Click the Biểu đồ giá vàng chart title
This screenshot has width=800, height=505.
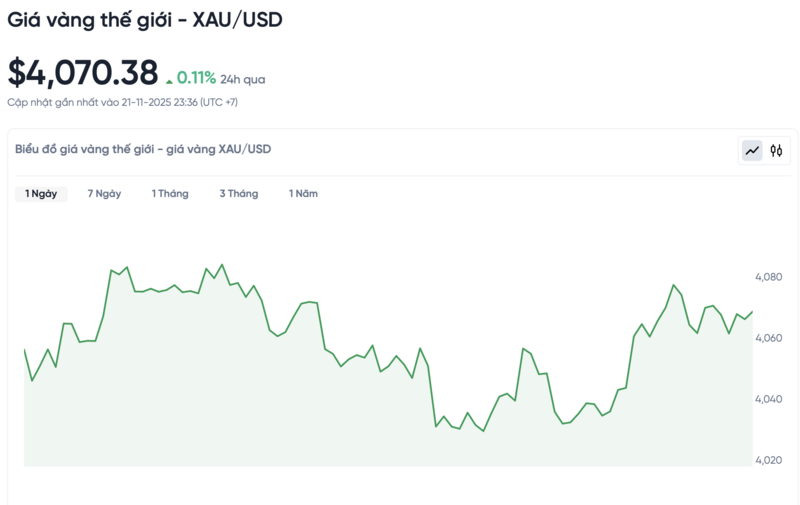point(143,149)
